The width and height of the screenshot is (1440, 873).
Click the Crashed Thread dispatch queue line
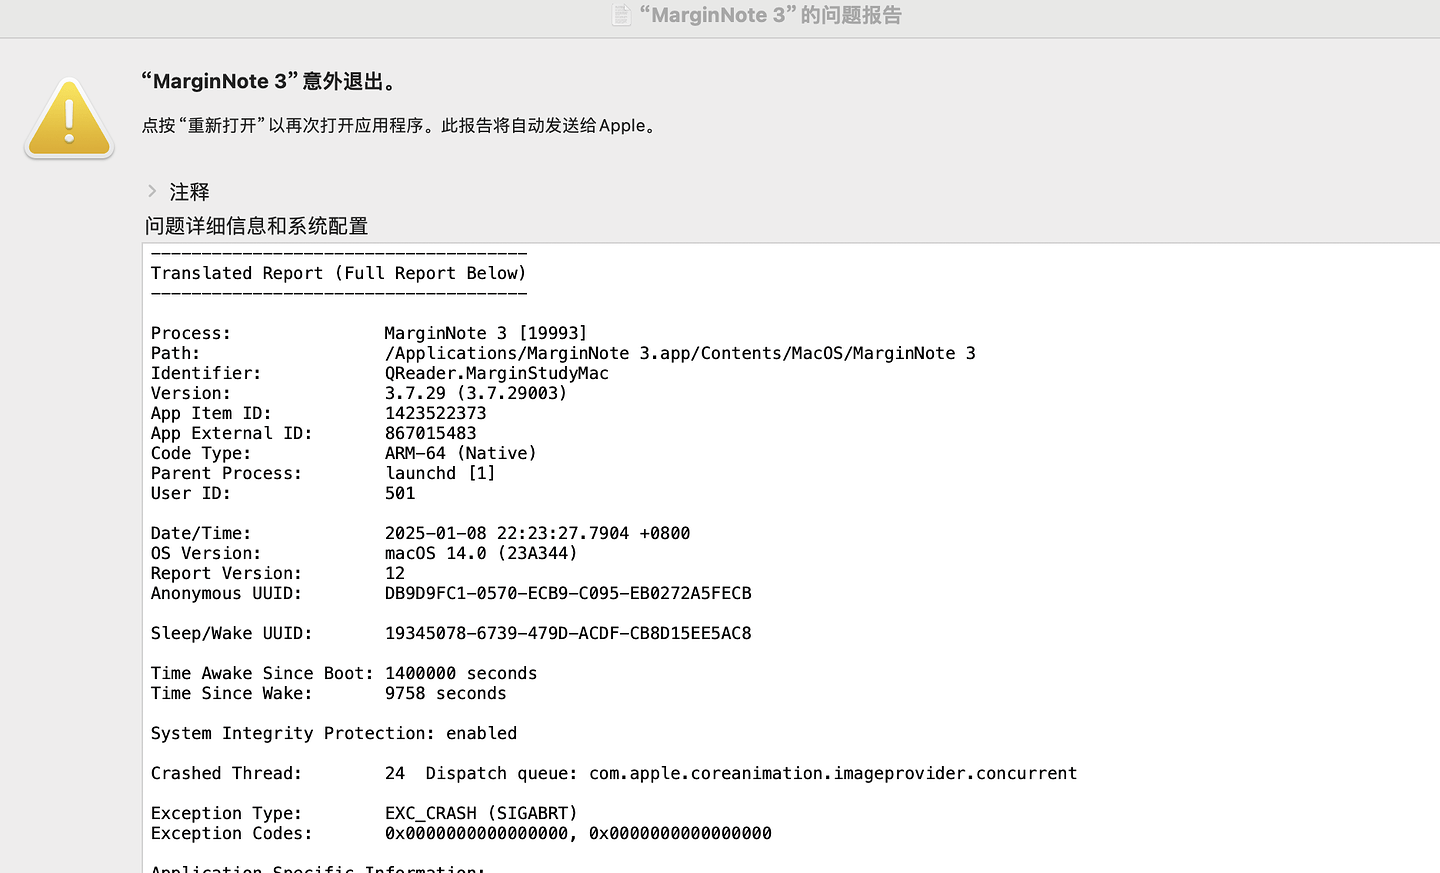coord(614,773)
